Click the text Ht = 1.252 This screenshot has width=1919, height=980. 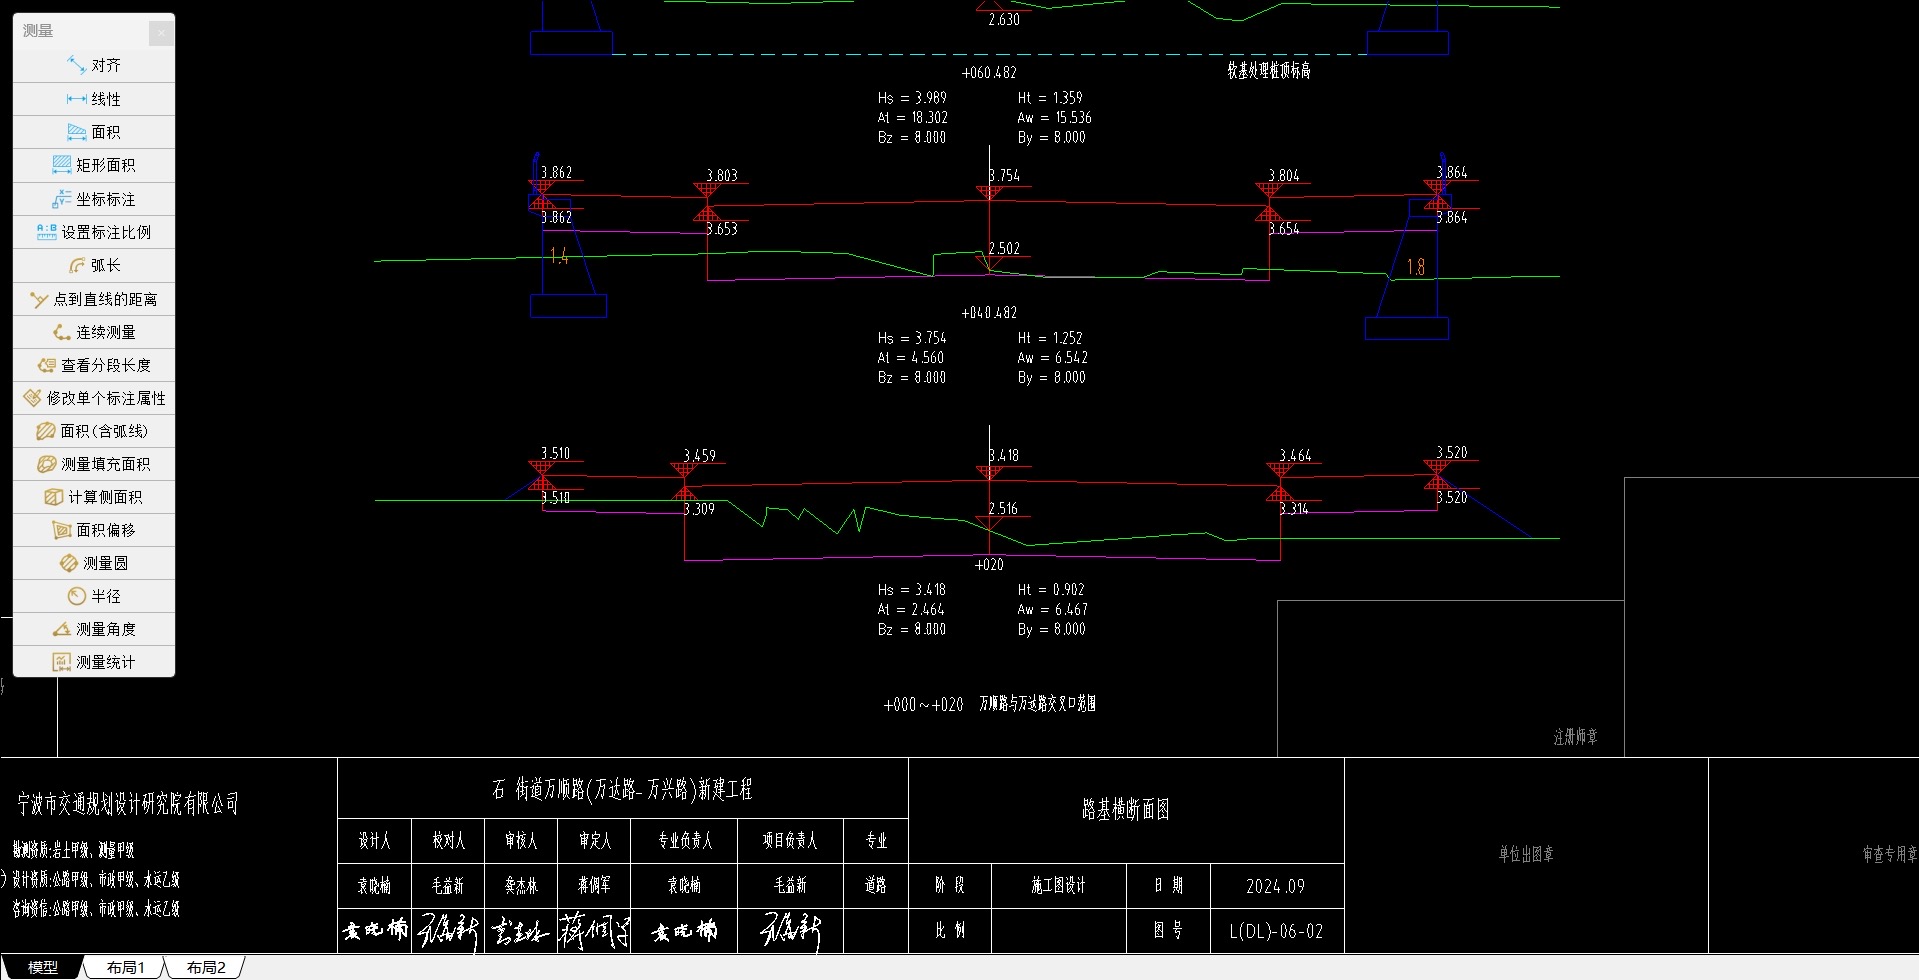pos(1050,338)
